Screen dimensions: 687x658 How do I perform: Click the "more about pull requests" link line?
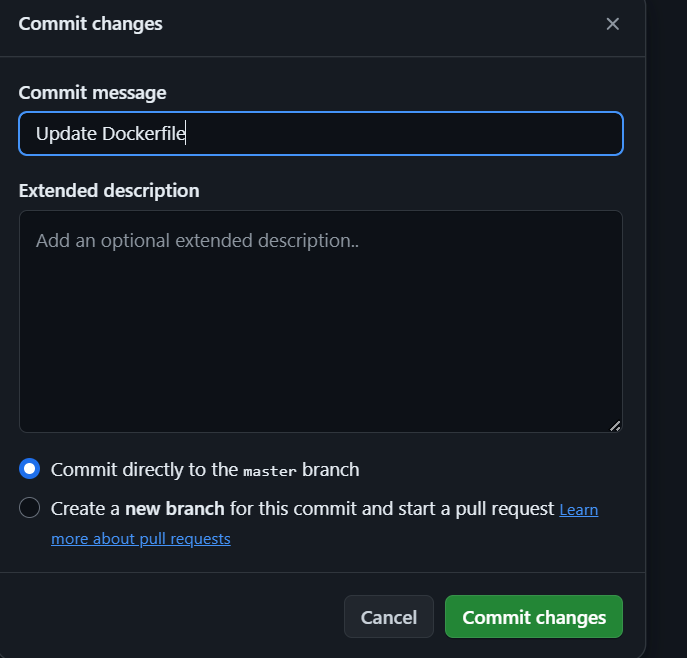pyautogui.click(x=141, y=539)
